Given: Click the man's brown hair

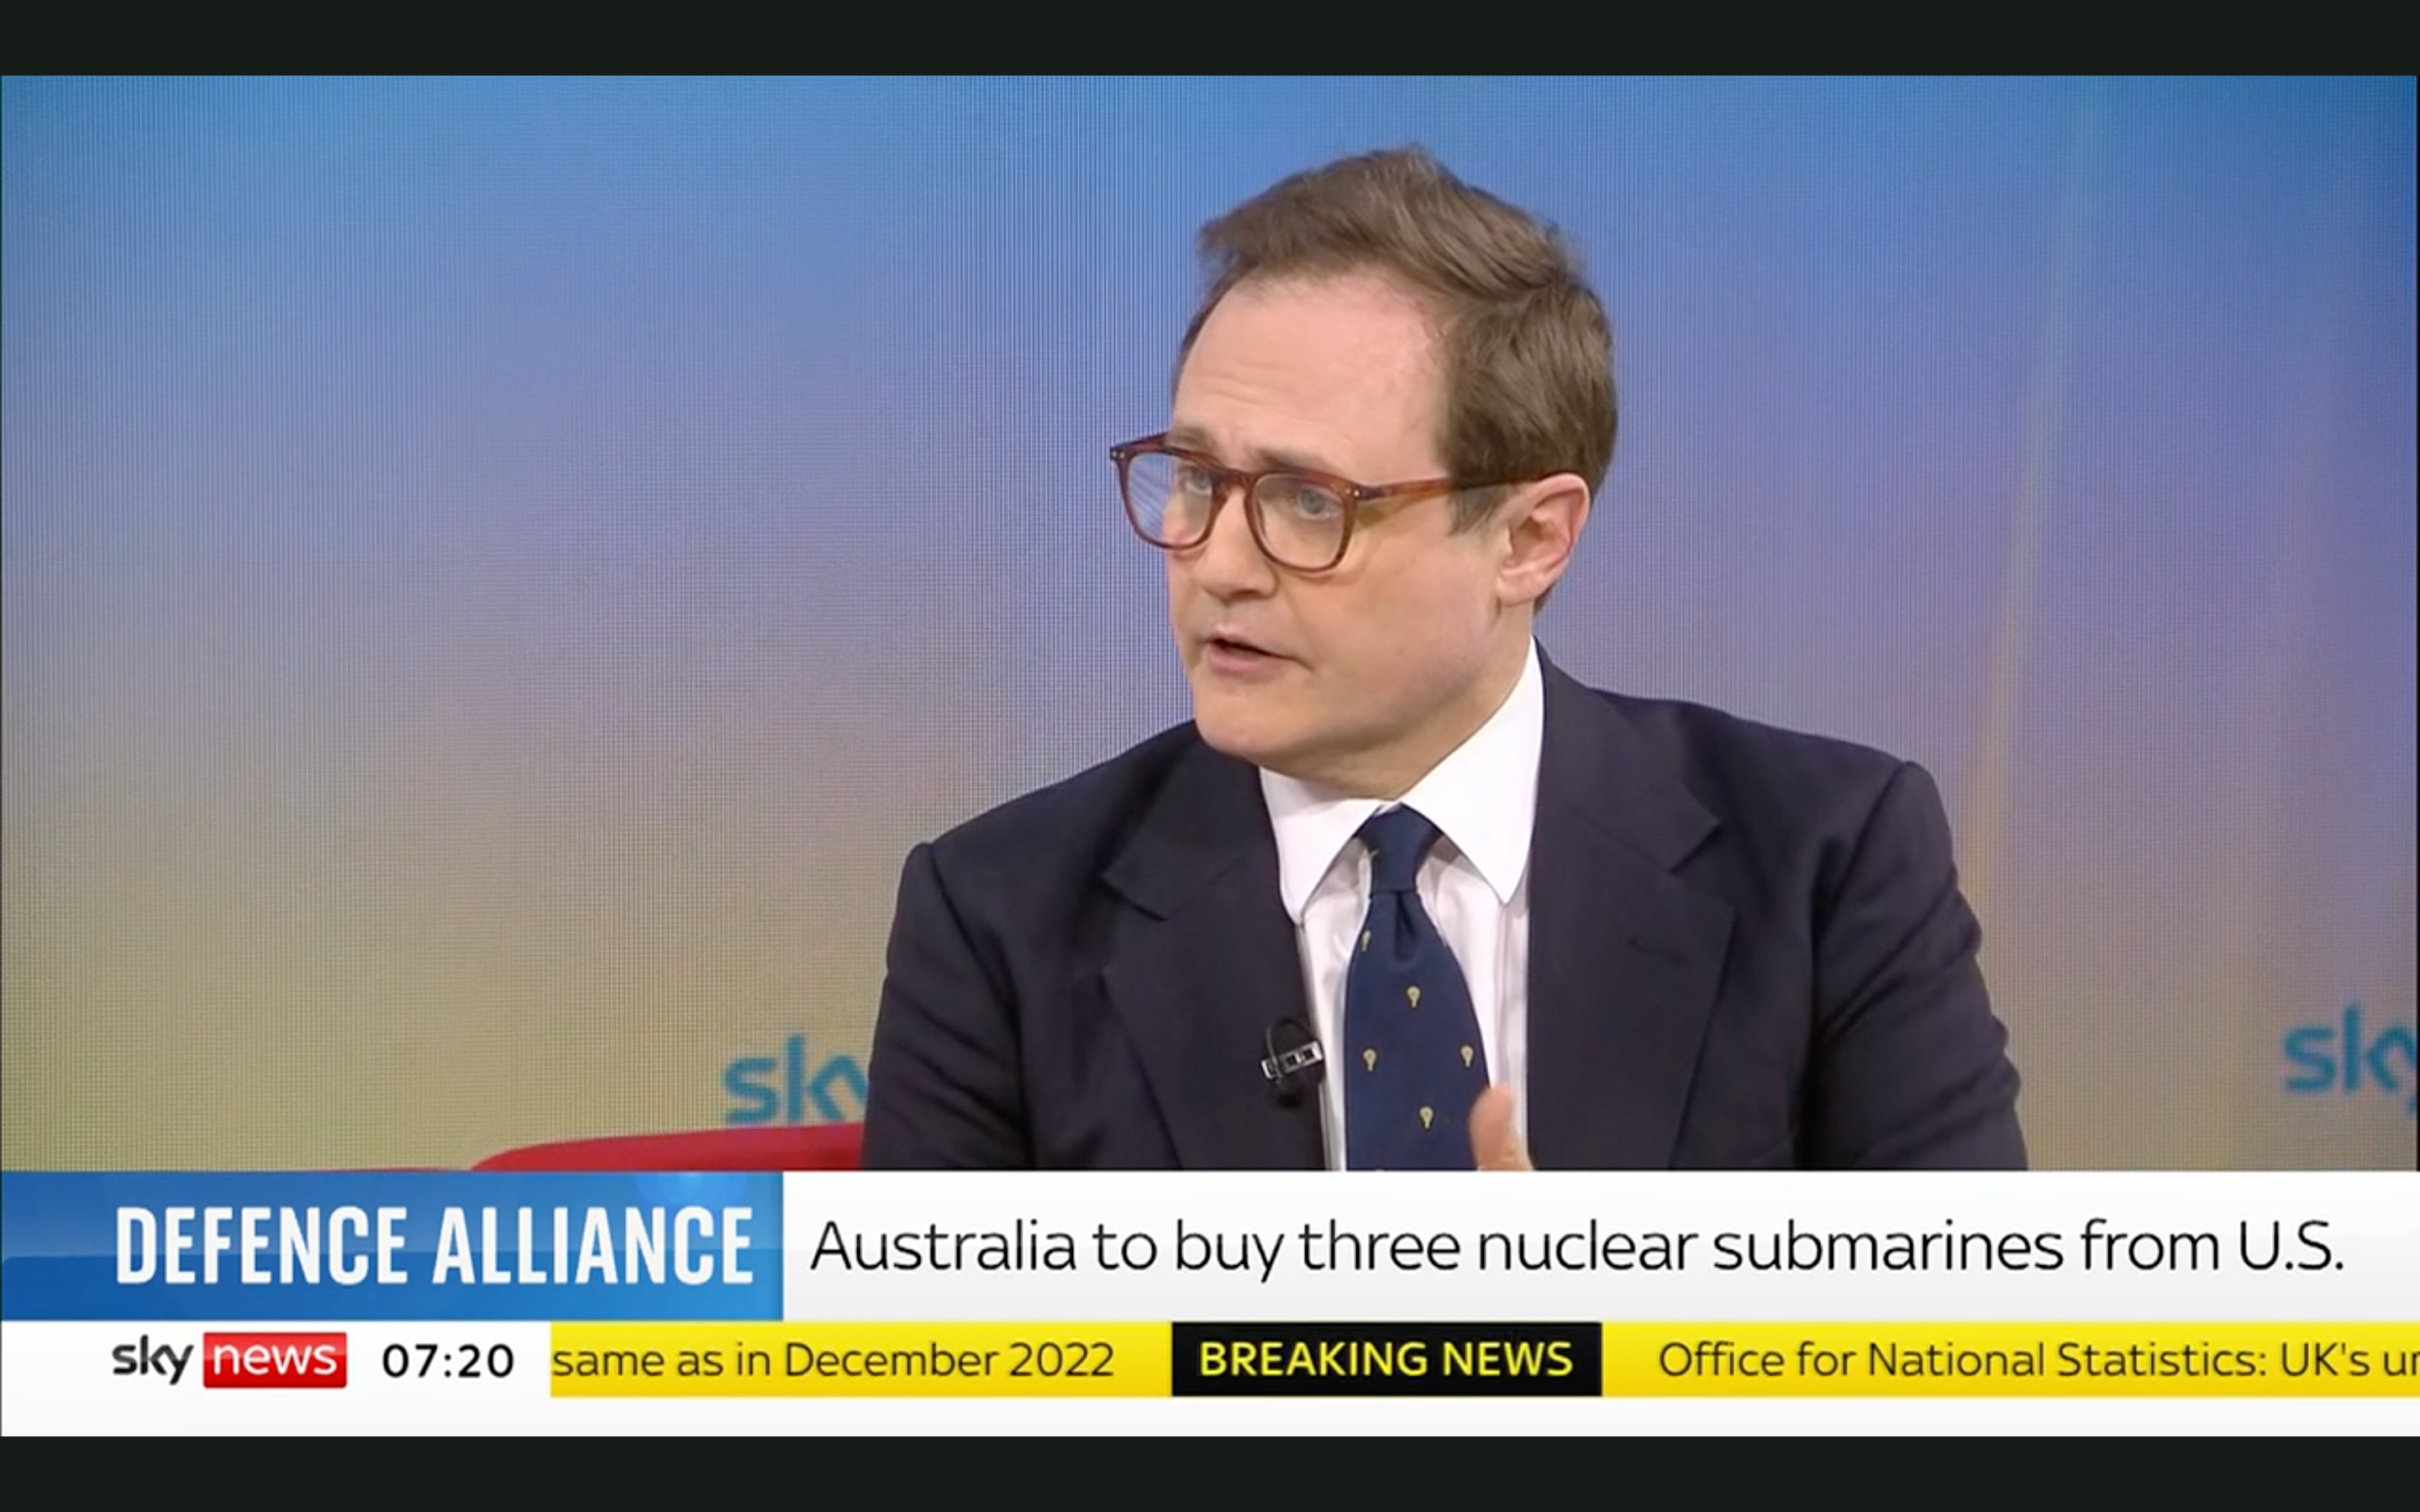Looking at the screenshot, I should pyautogui.click(x=1430, y=290).
